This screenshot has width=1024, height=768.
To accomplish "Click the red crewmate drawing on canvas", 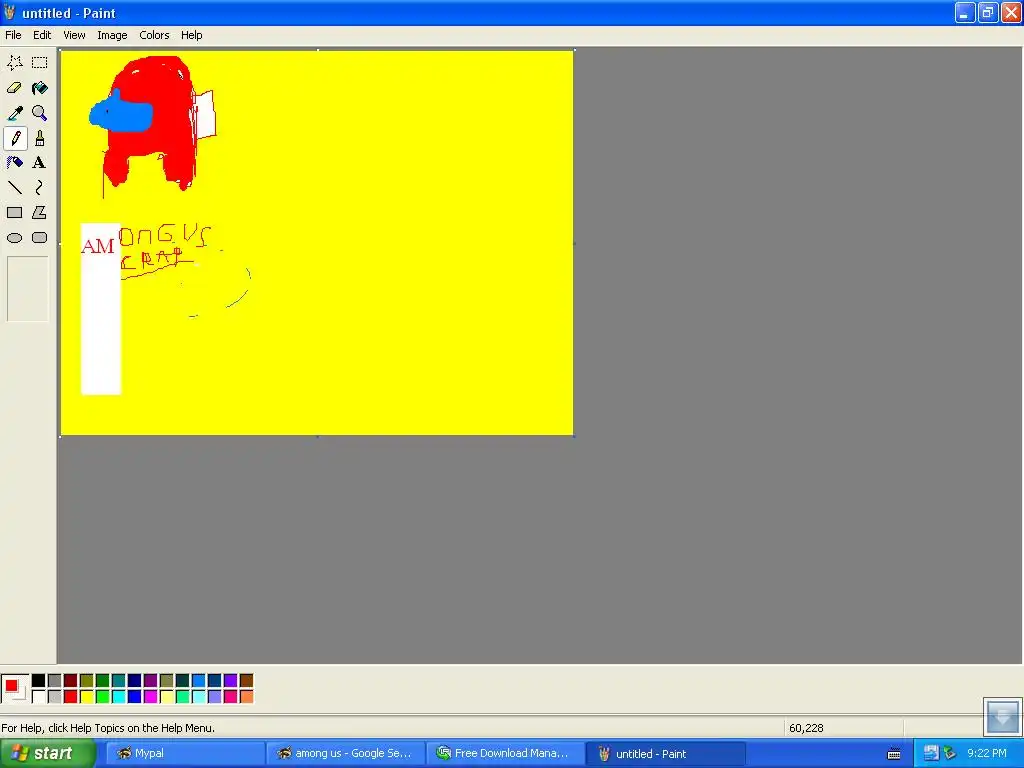I will (153, 124).
